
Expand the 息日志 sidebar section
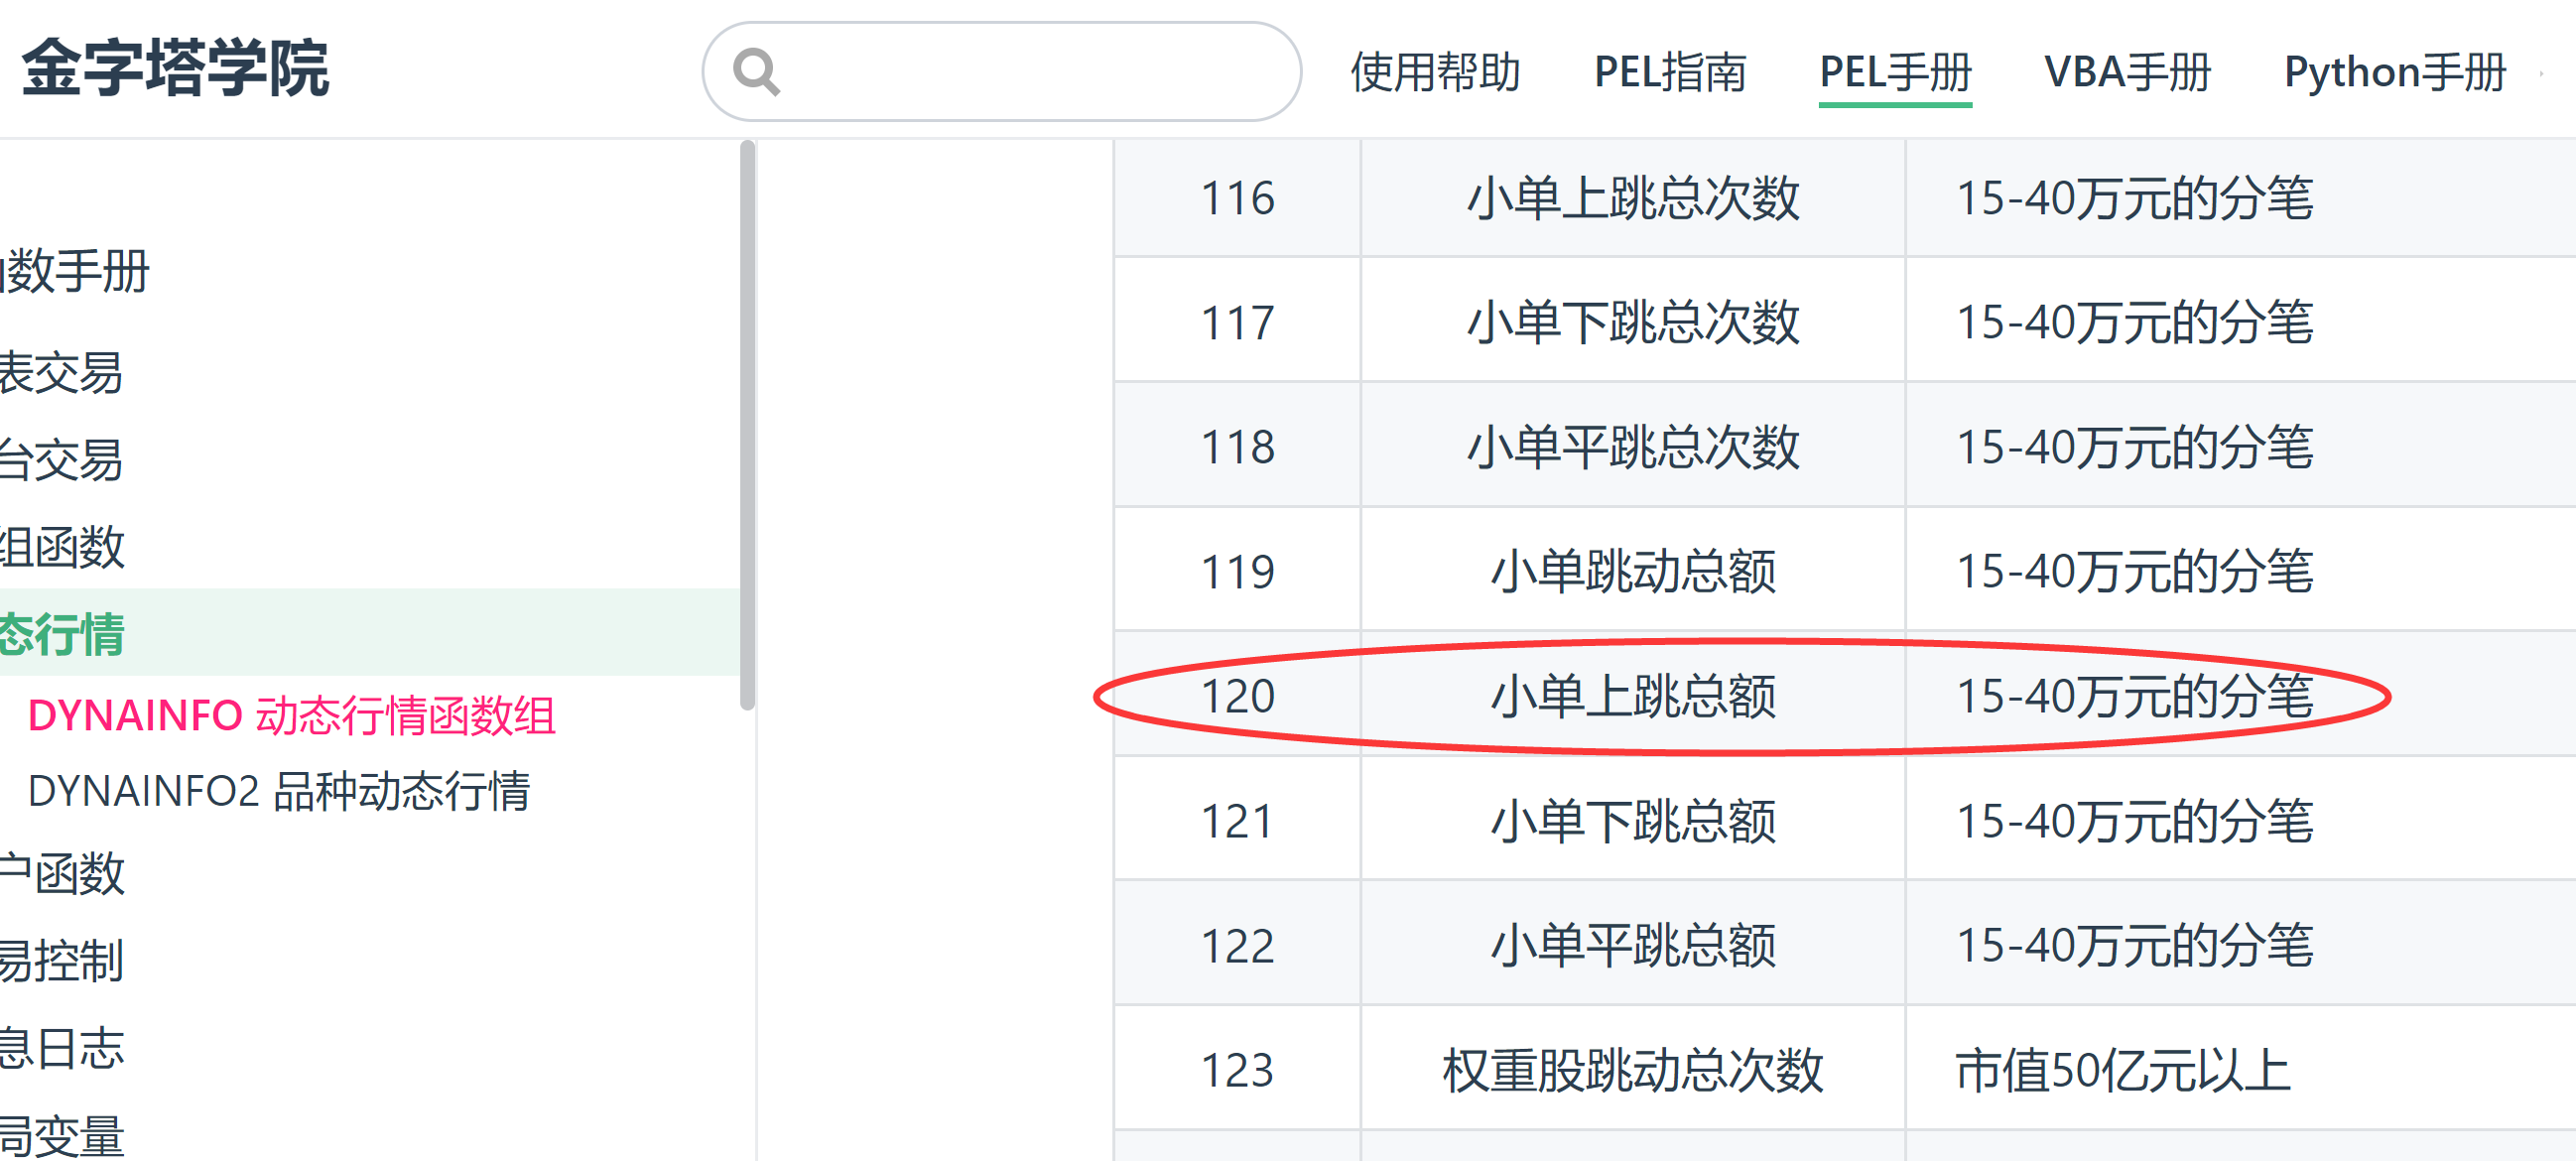(62, 1048)
